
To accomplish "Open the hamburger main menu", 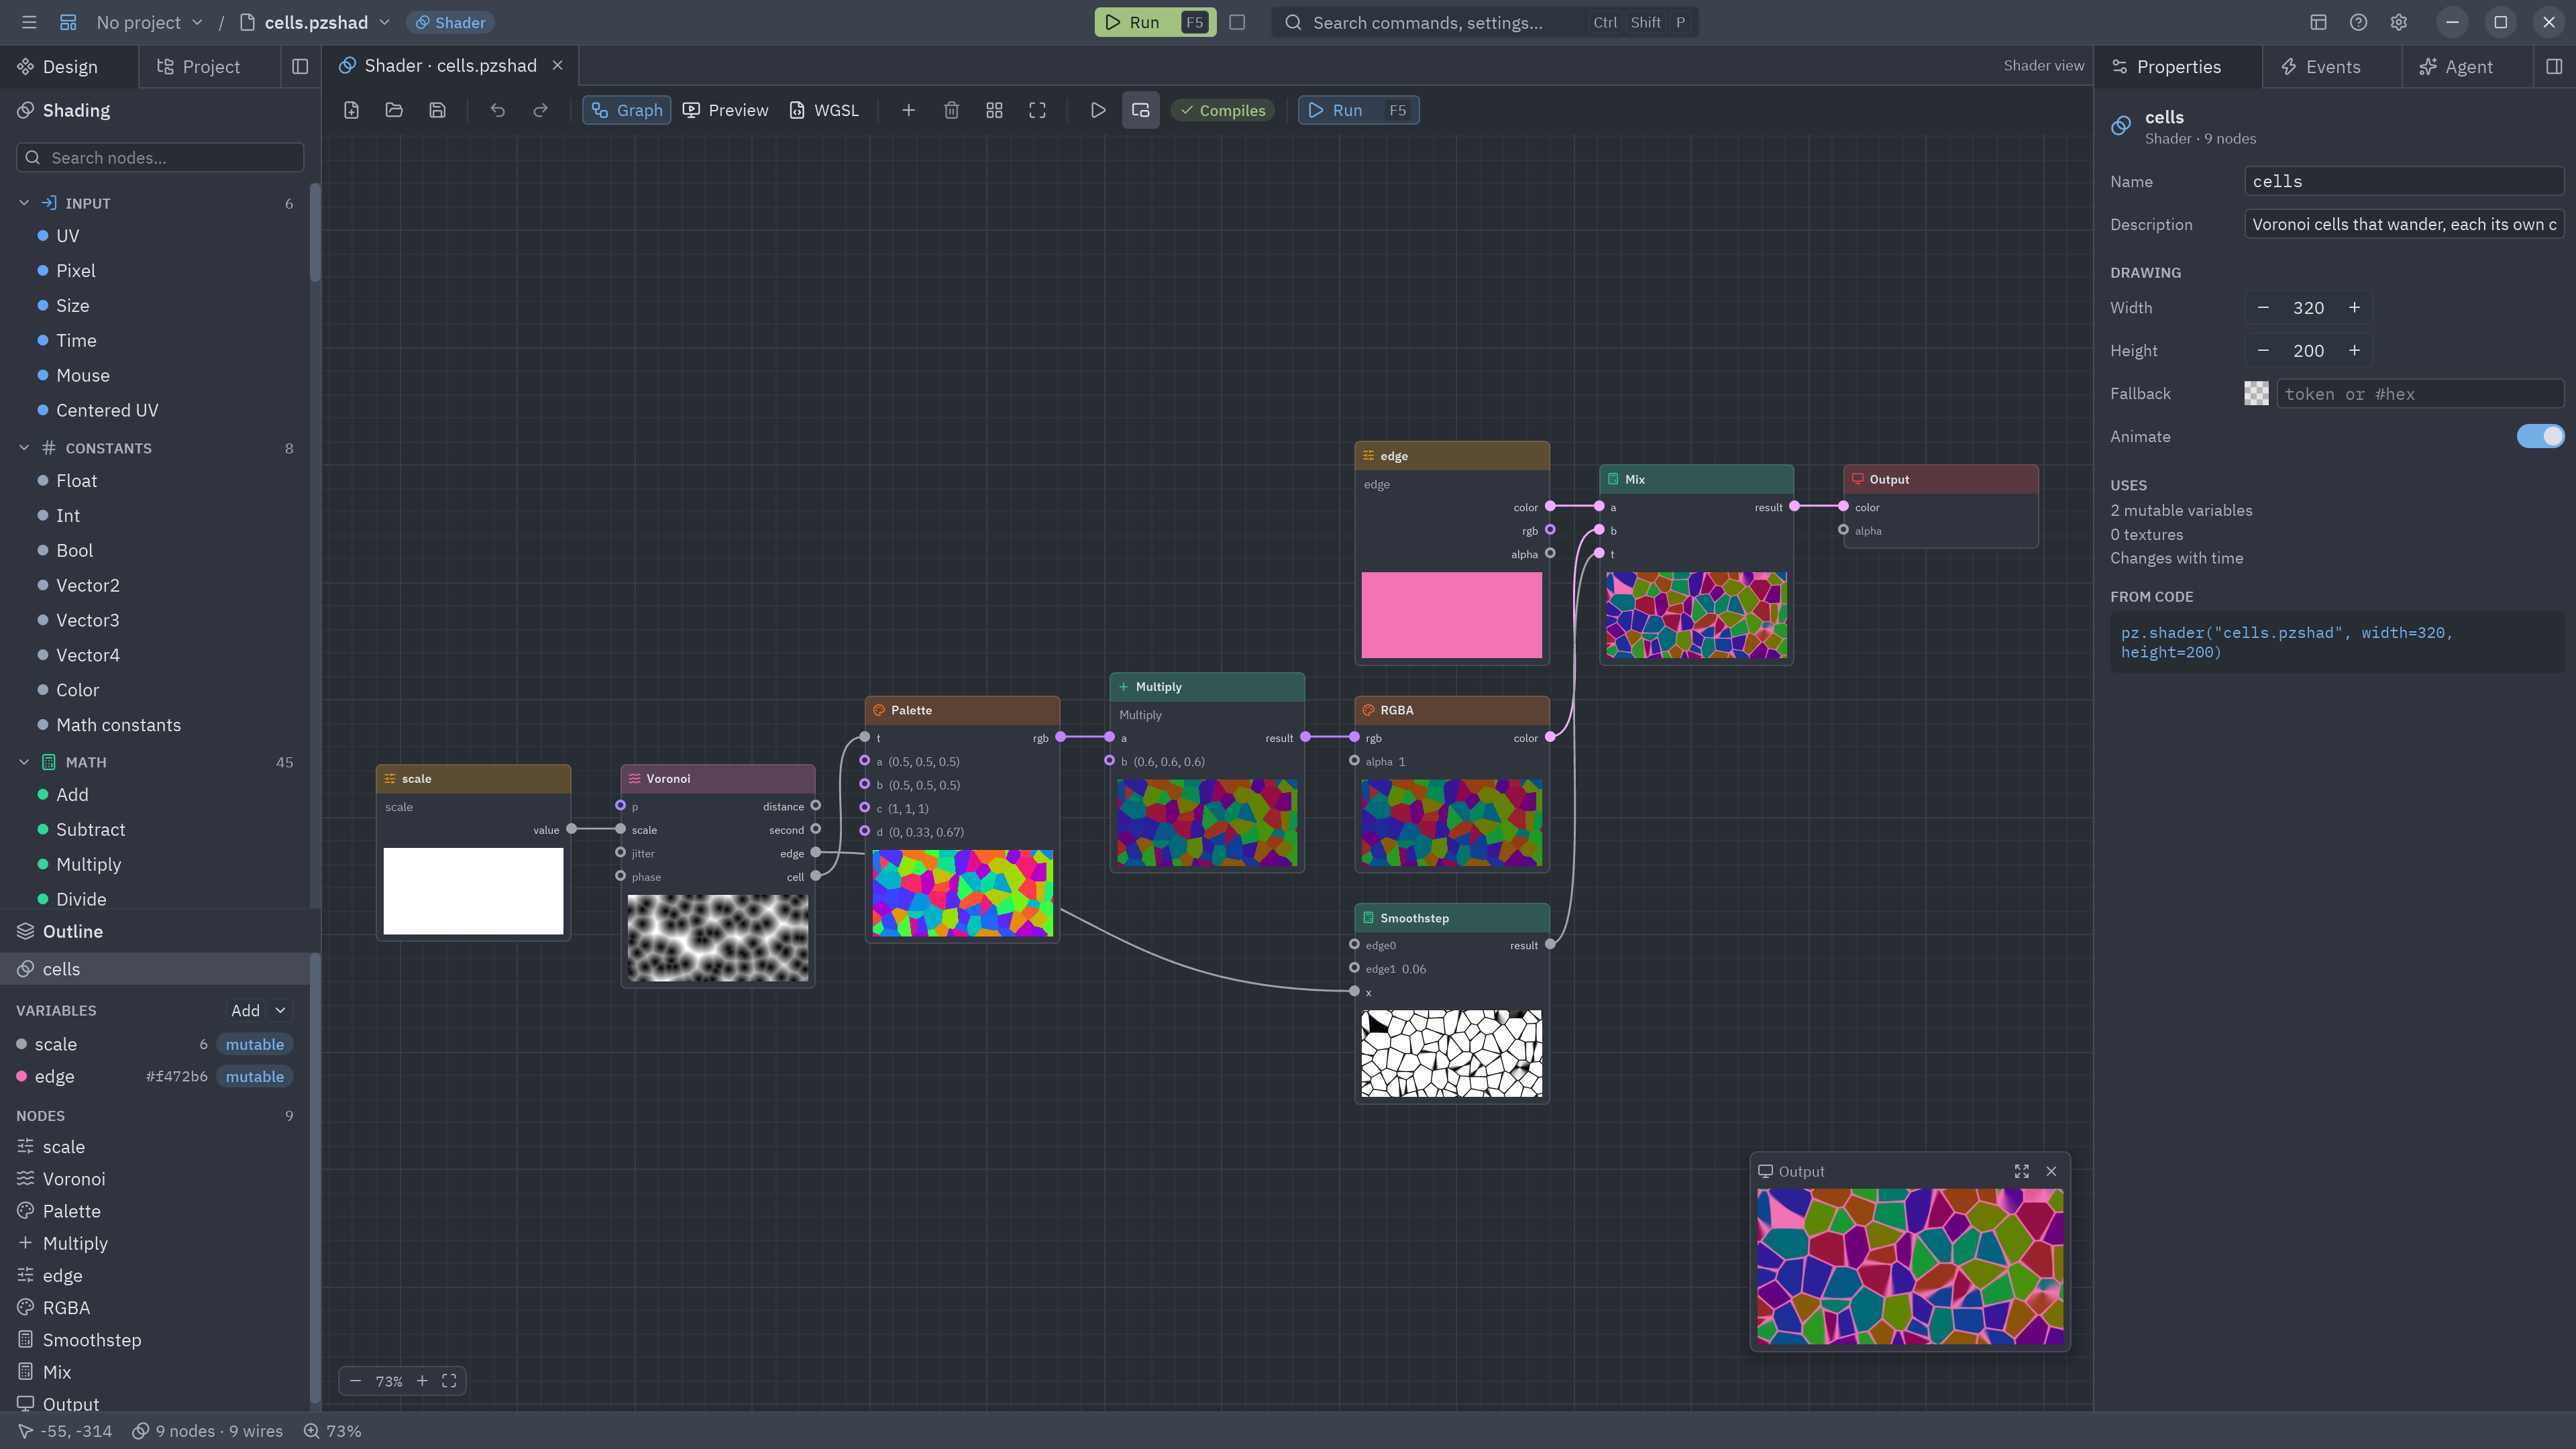I will (x=29, y=22).
